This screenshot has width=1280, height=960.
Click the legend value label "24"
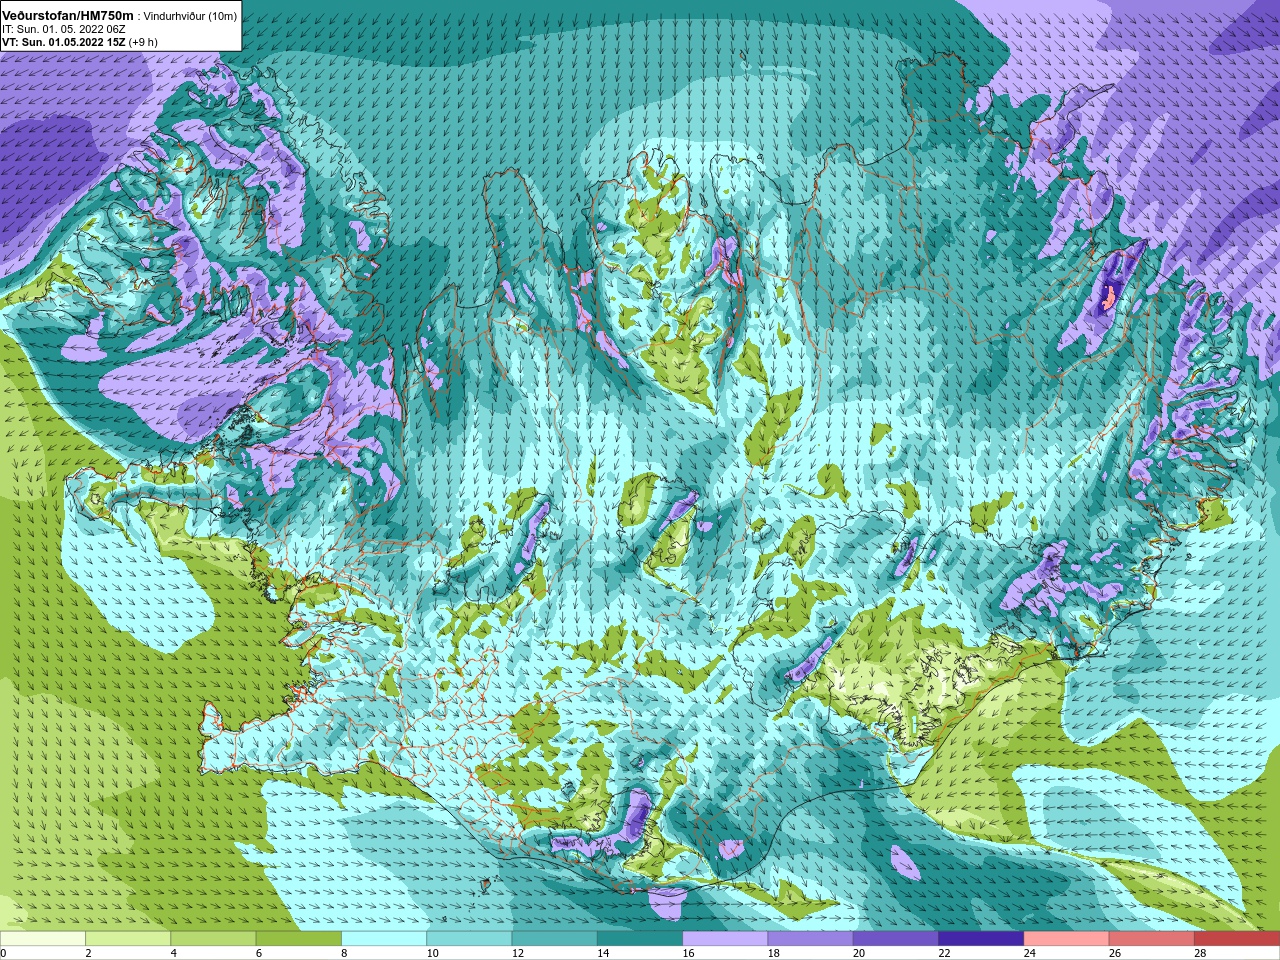point(1029,953)
